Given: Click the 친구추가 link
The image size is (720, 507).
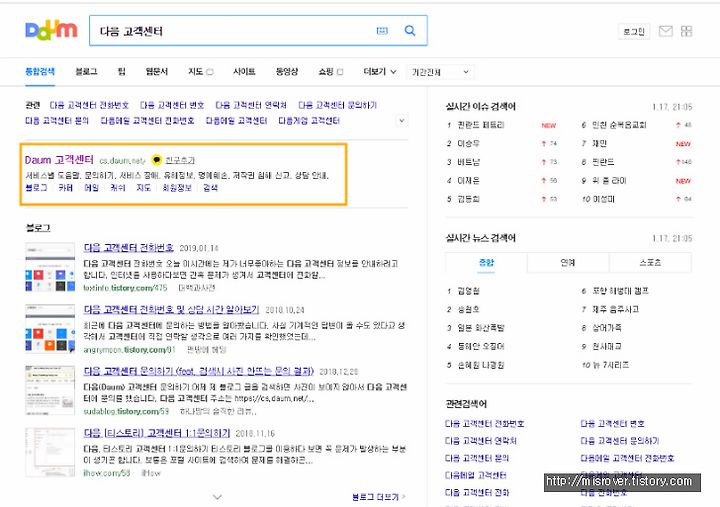Looking at the screenshot, I should [180, 160].
